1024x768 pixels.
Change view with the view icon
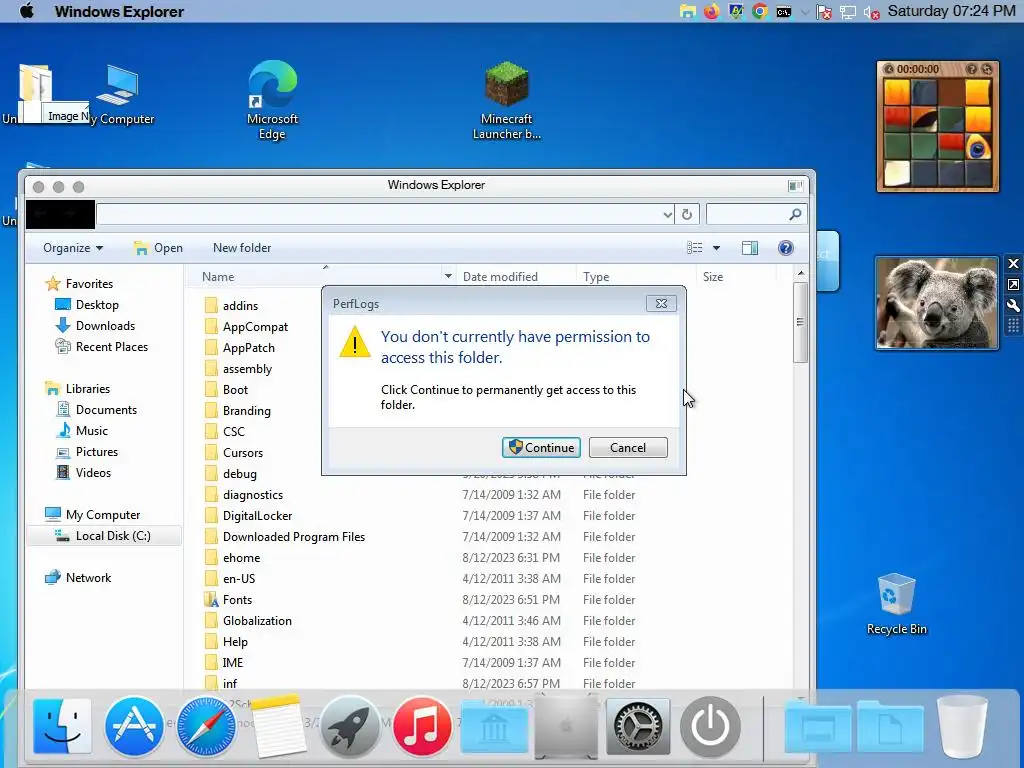click(x=695, y=248)
